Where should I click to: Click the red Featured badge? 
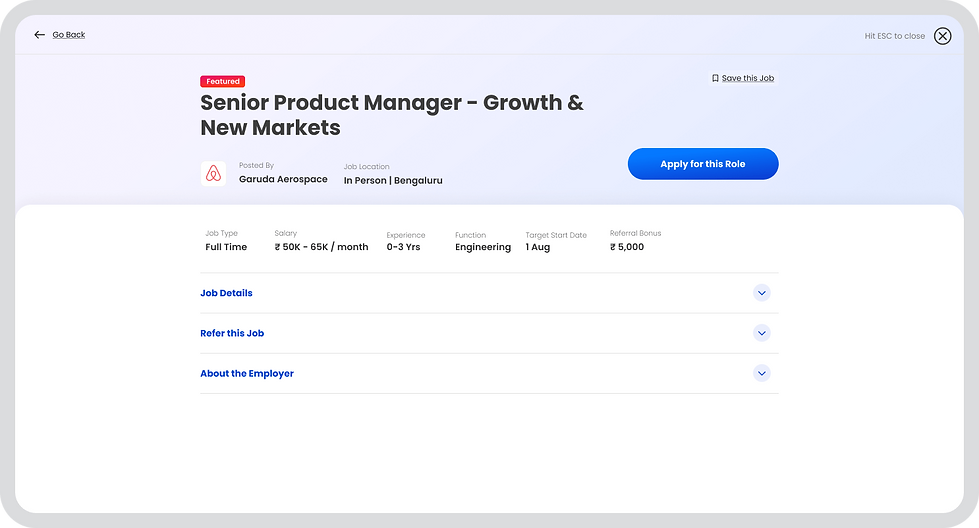coord(223,81)
